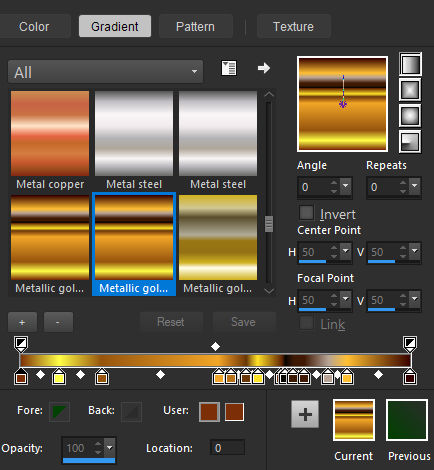Select the first User color swatch
The height and width of the screenshot is (470, 434).
(x=209, y=412)
